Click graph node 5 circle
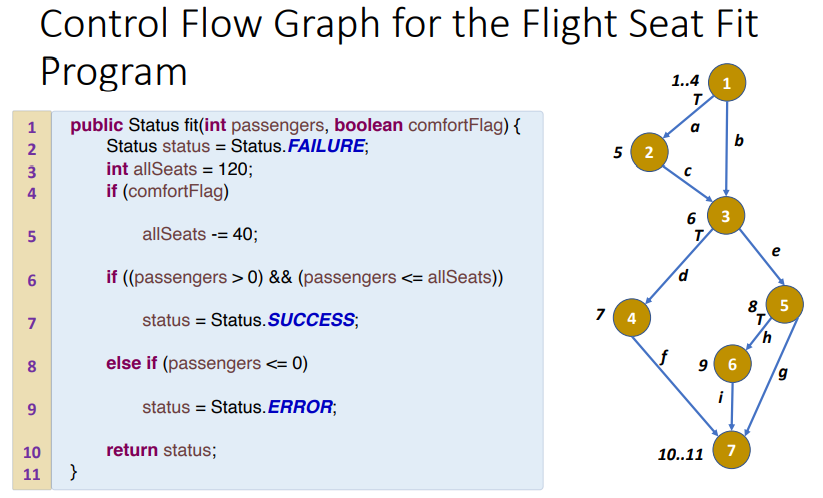Screen dimensions: 823x498 pyautogui.click(x=784, y=304)
